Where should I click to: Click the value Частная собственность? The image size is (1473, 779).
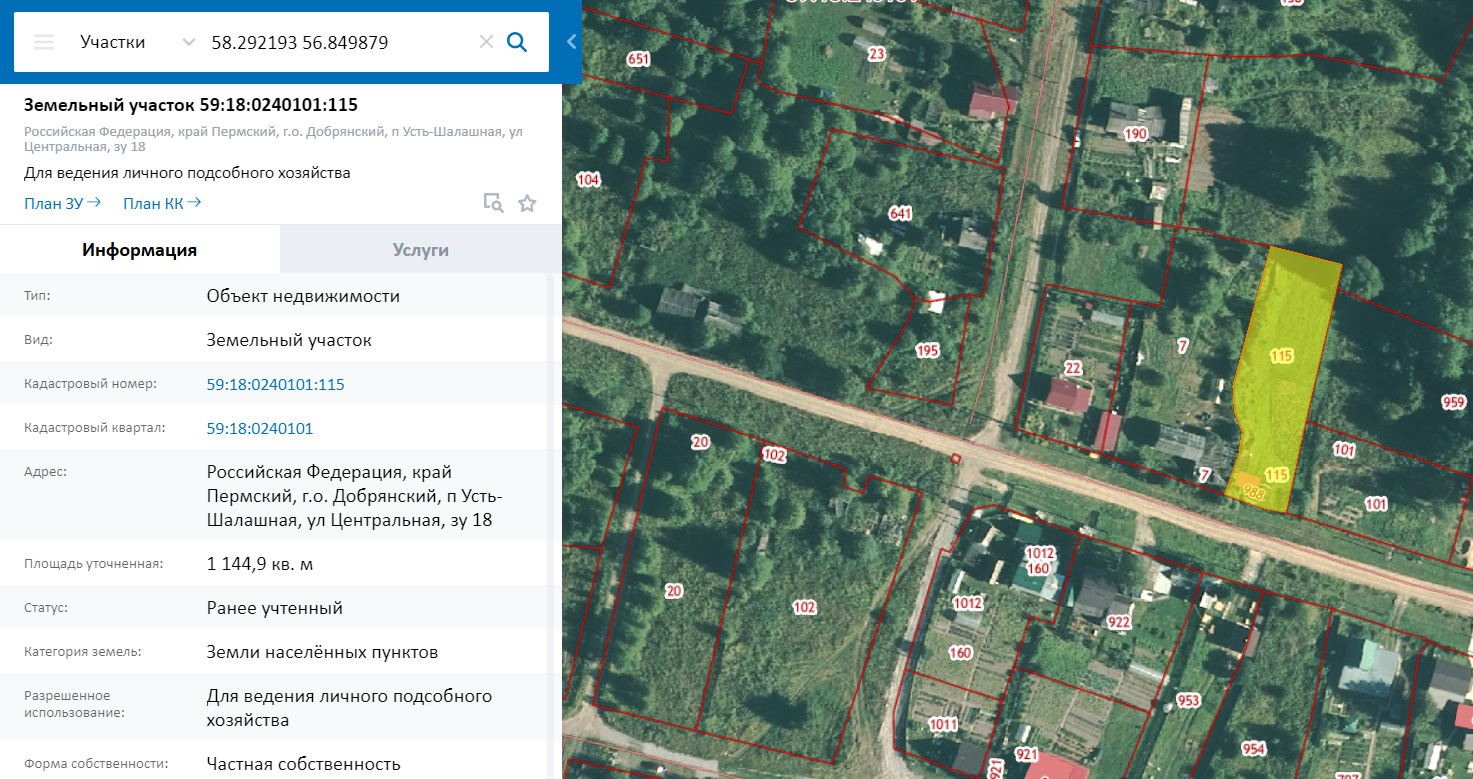point(304,764)
